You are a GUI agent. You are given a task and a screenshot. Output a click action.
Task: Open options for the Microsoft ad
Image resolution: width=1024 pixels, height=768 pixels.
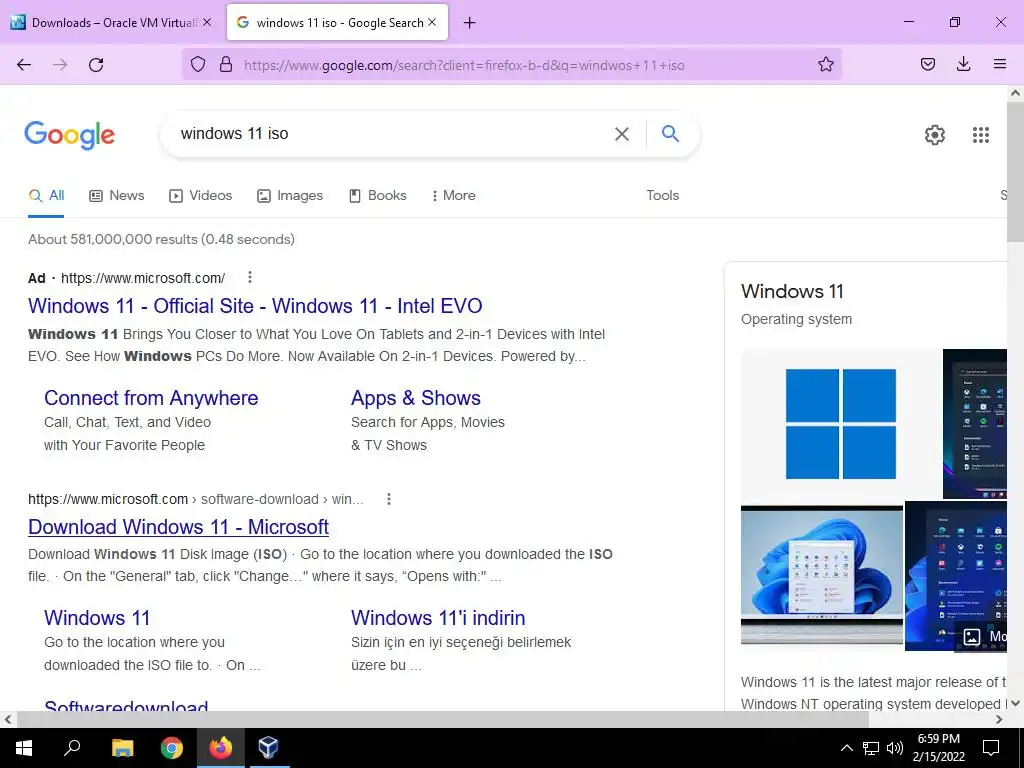(x=249, y=278)
